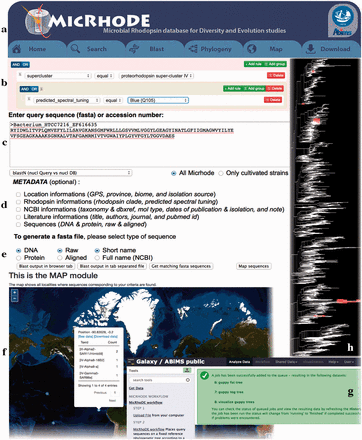Open the blastN program dropdown
362x440 pixels.
coord(71,173)
